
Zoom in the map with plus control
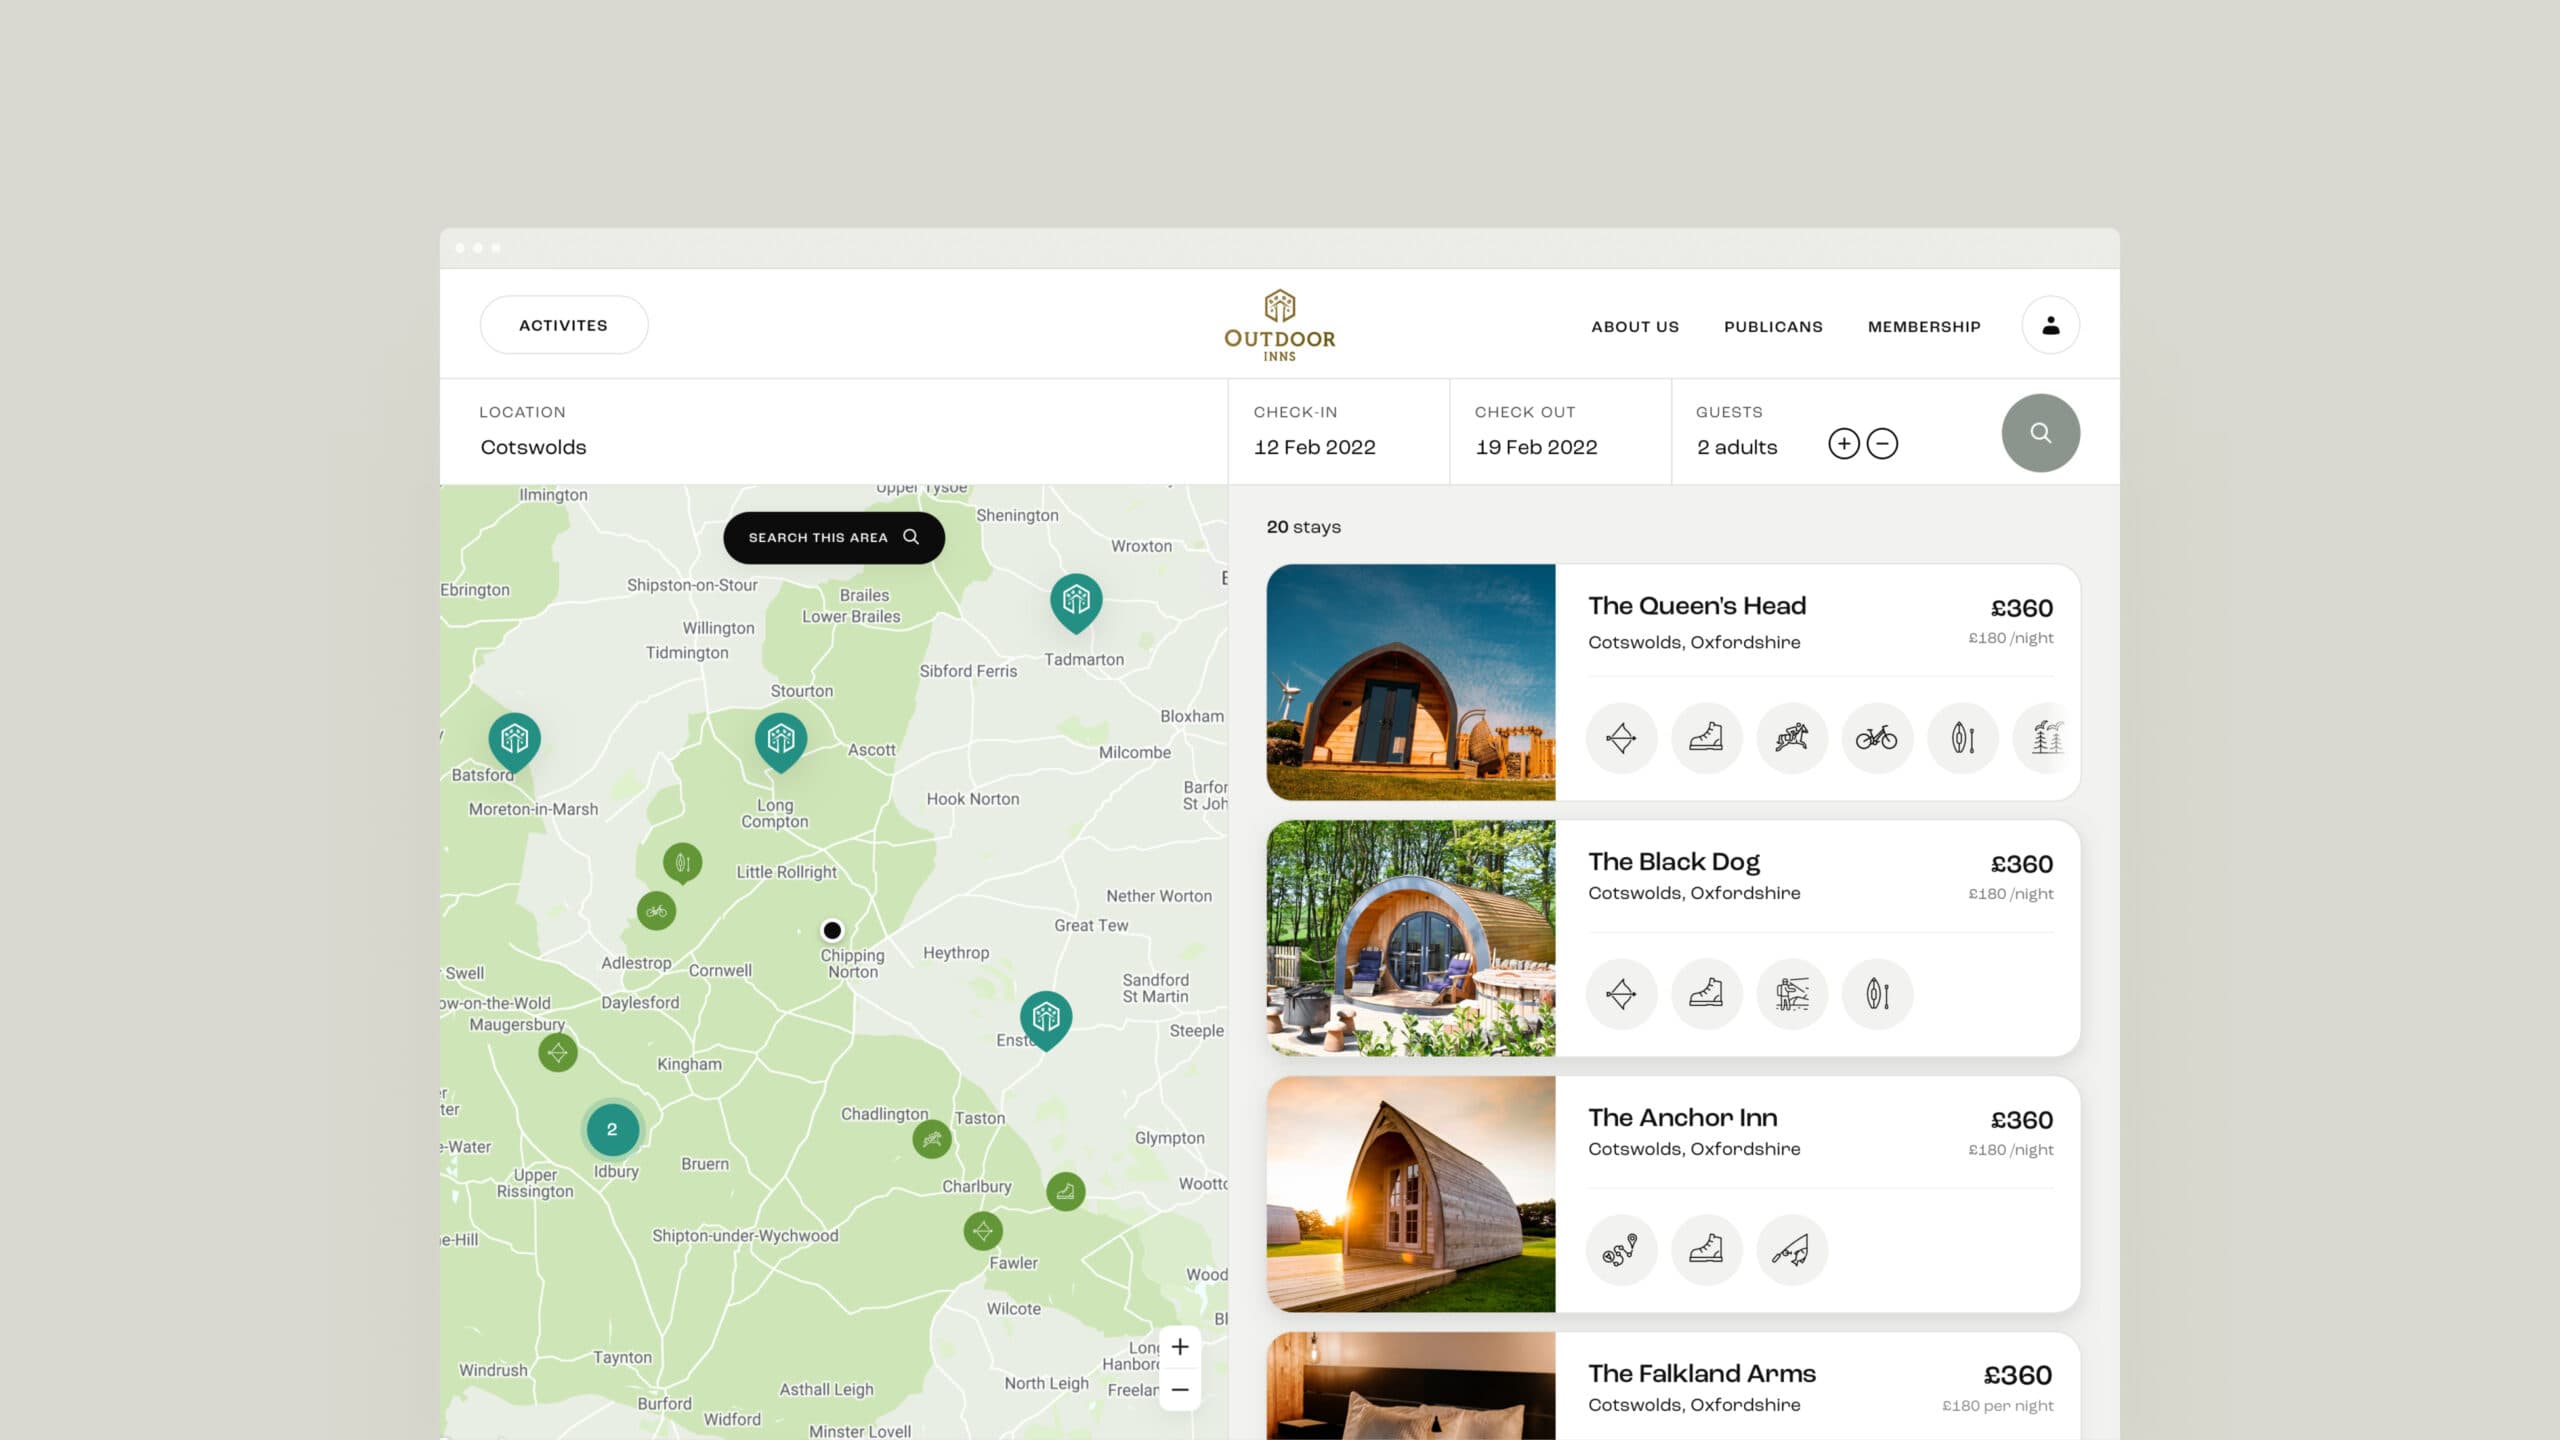tap(1180, 1347)
